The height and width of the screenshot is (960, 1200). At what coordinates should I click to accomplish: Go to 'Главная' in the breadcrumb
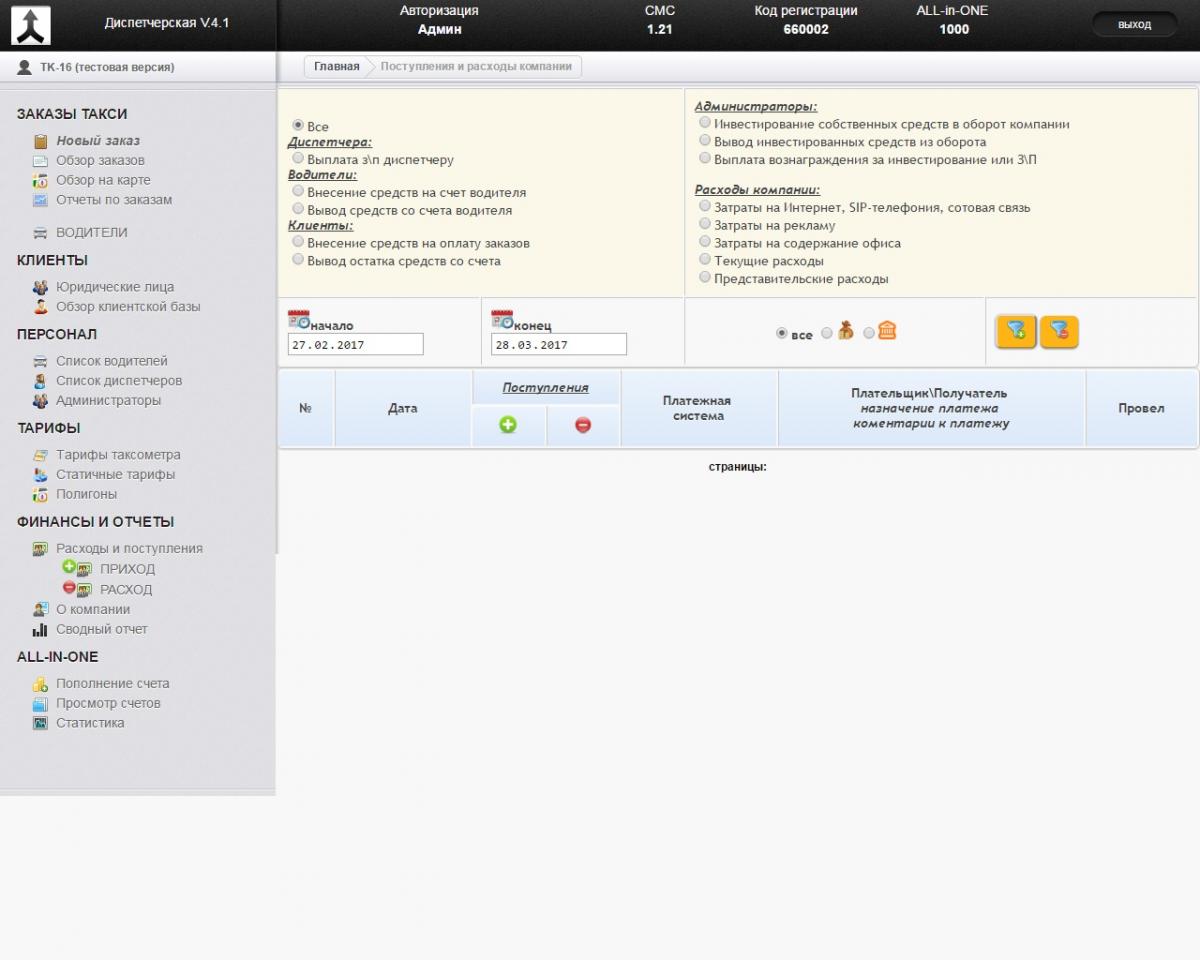click(336, 67)
